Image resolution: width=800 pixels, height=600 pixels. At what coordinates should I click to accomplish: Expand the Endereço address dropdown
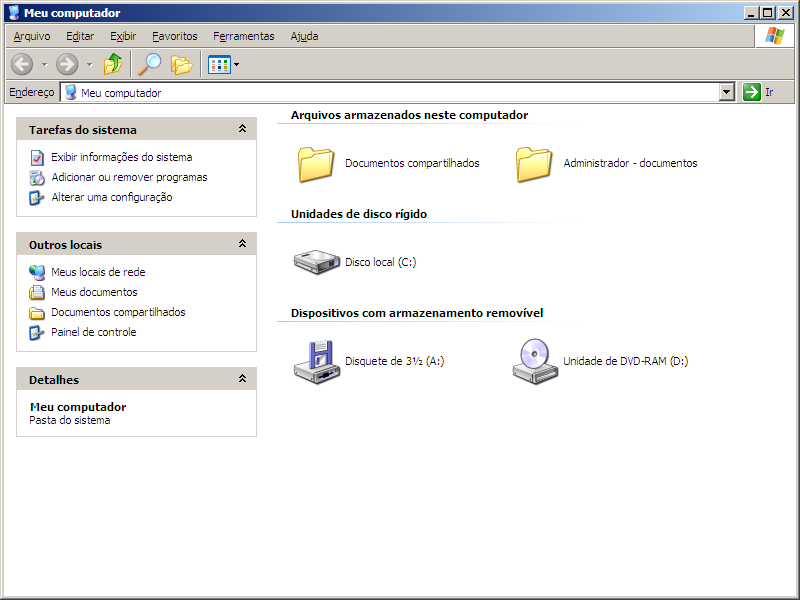coord(727,92)
